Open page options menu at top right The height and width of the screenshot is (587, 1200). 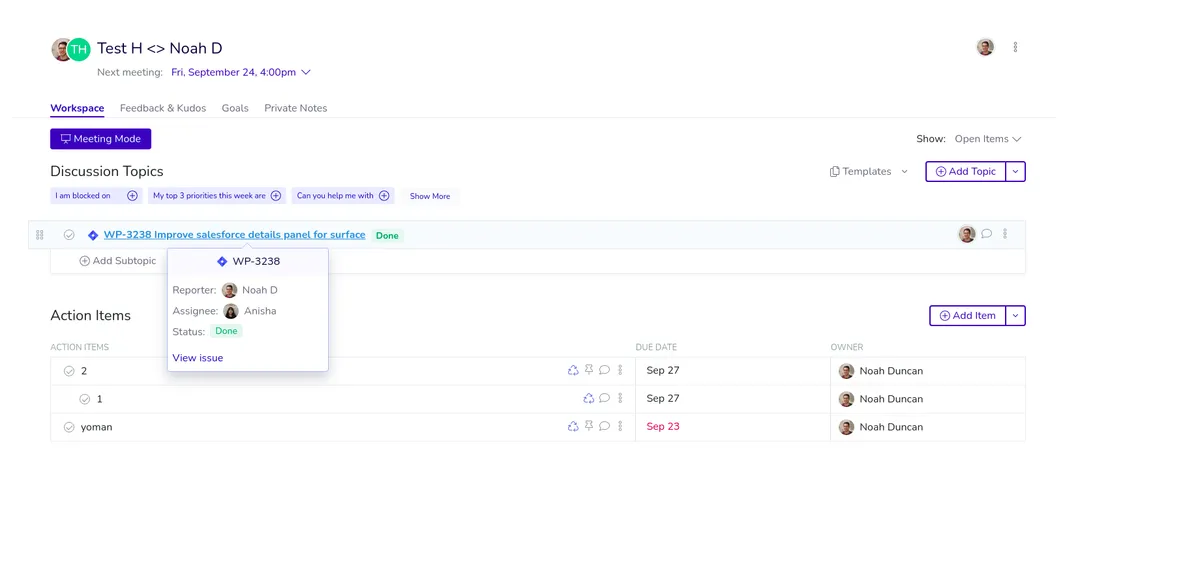pyautogui.click(x=1015, y=47)
